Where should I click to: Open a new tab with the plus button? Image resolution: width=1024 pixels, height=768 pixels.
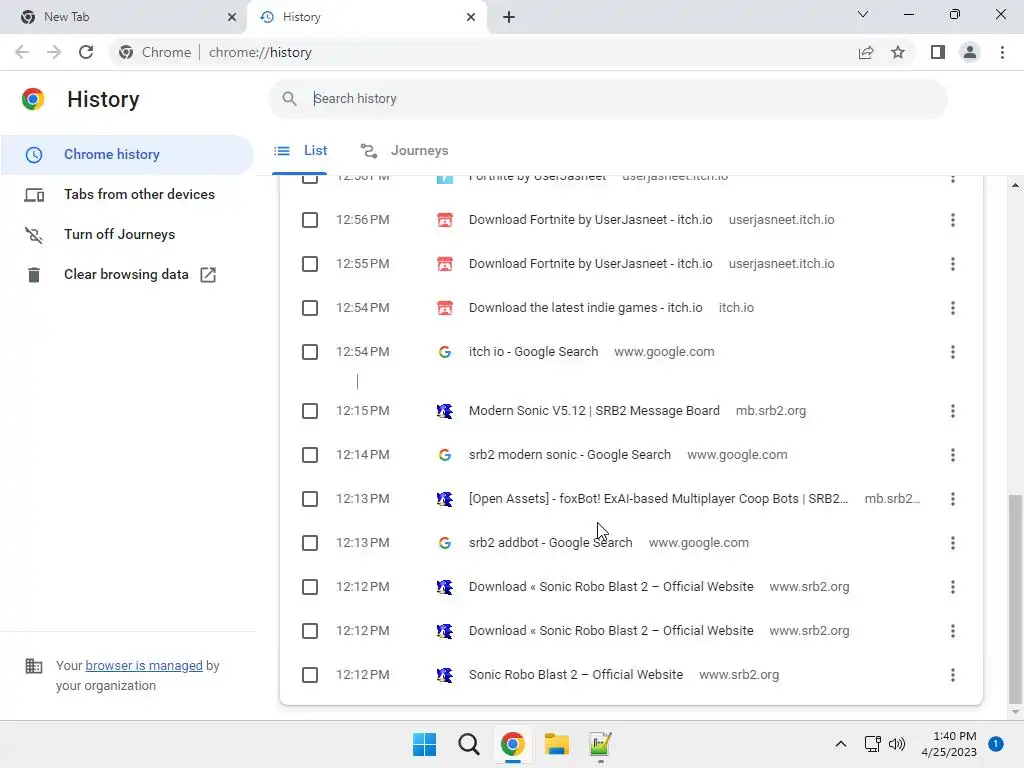coord(509,17)
